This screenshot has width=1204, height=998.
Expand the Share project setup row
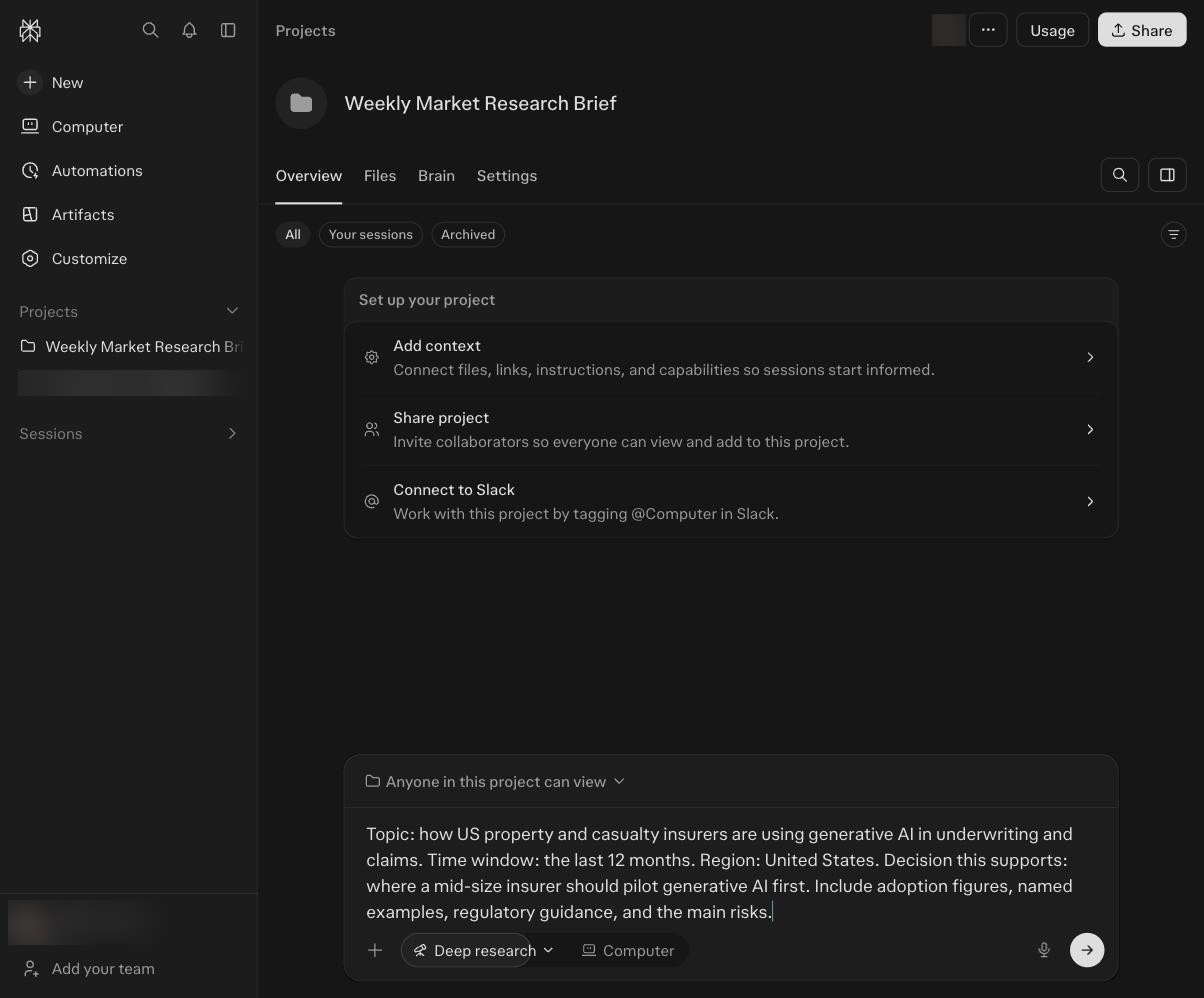pos(731,430)
